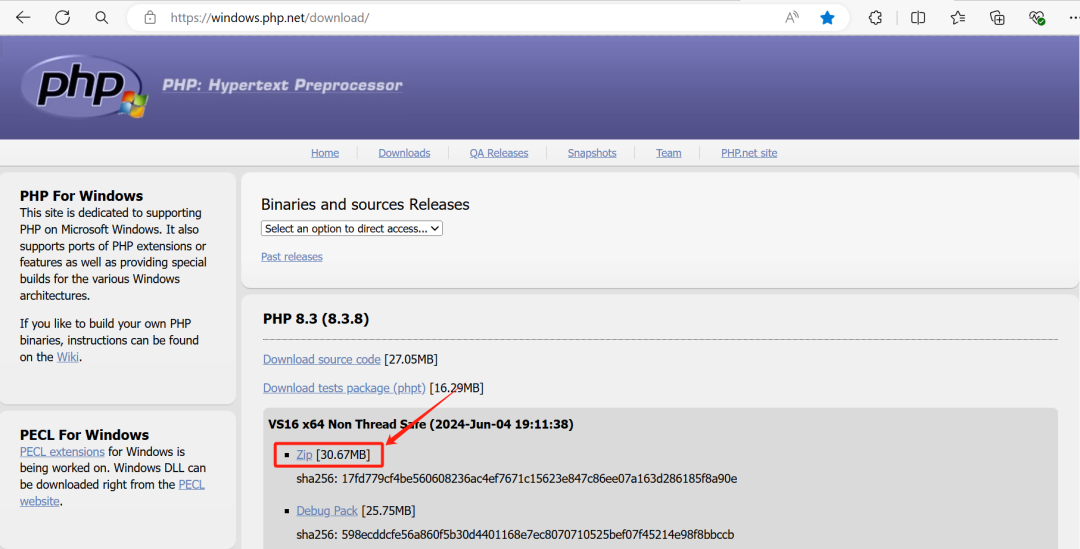
Task: Click the PHP Windows logo
Action: (x=85, y=86)
